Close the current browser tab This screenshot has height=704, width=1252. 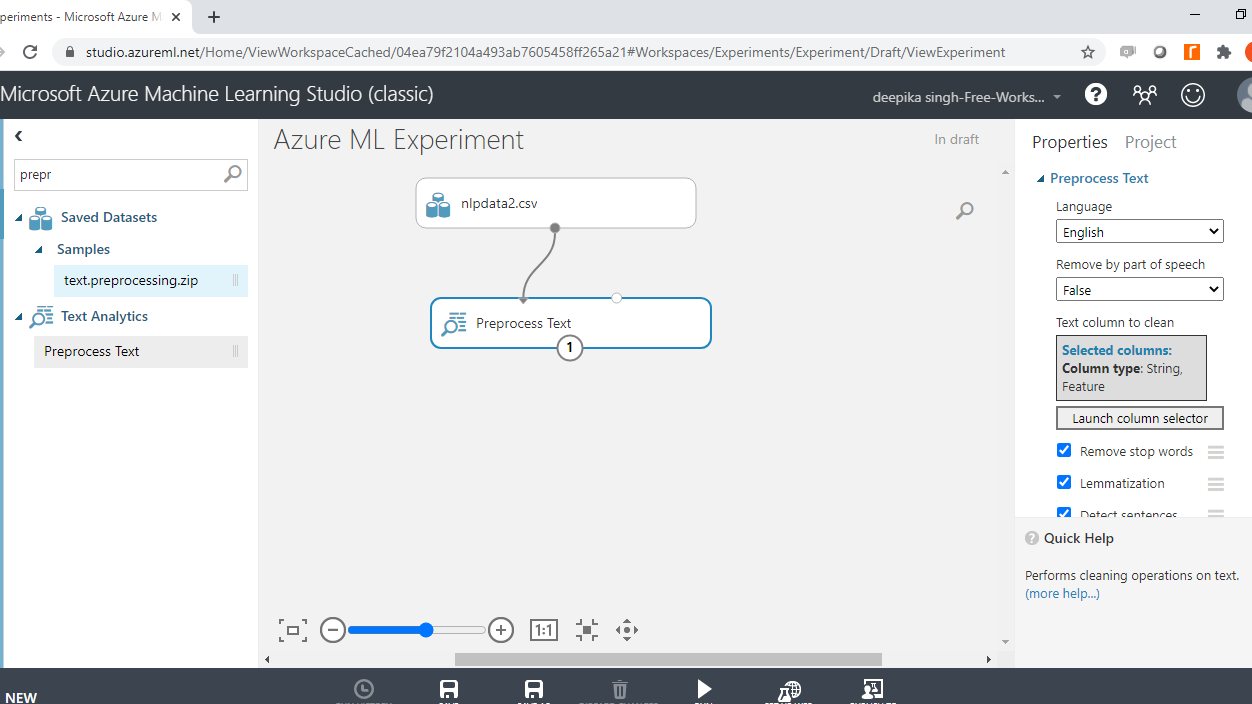(176, 17)
